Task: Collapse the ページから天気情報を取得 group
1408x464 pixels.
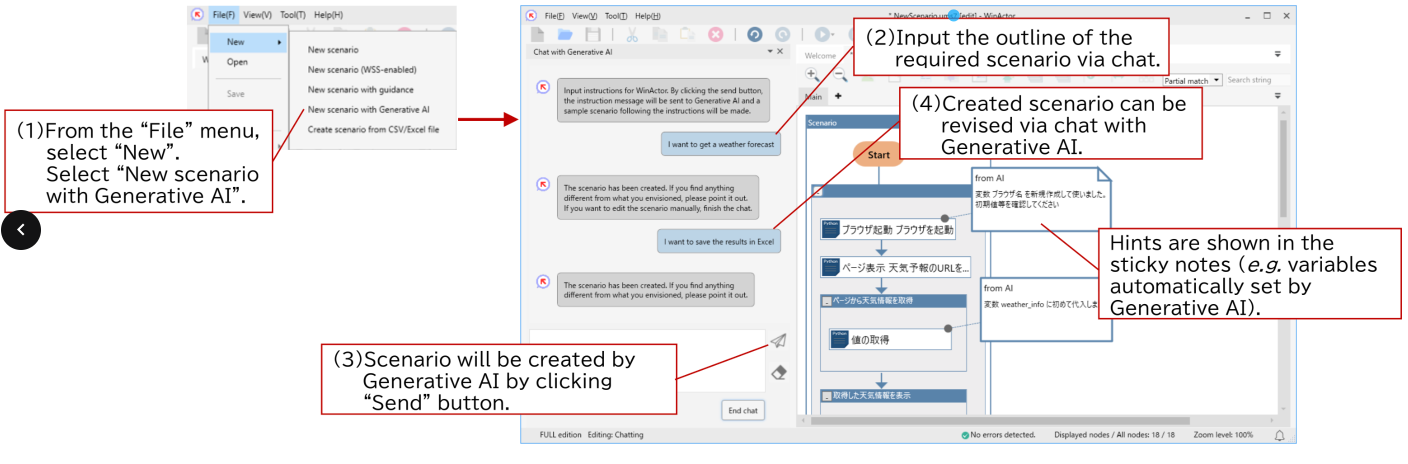Action: click(826, 300)
